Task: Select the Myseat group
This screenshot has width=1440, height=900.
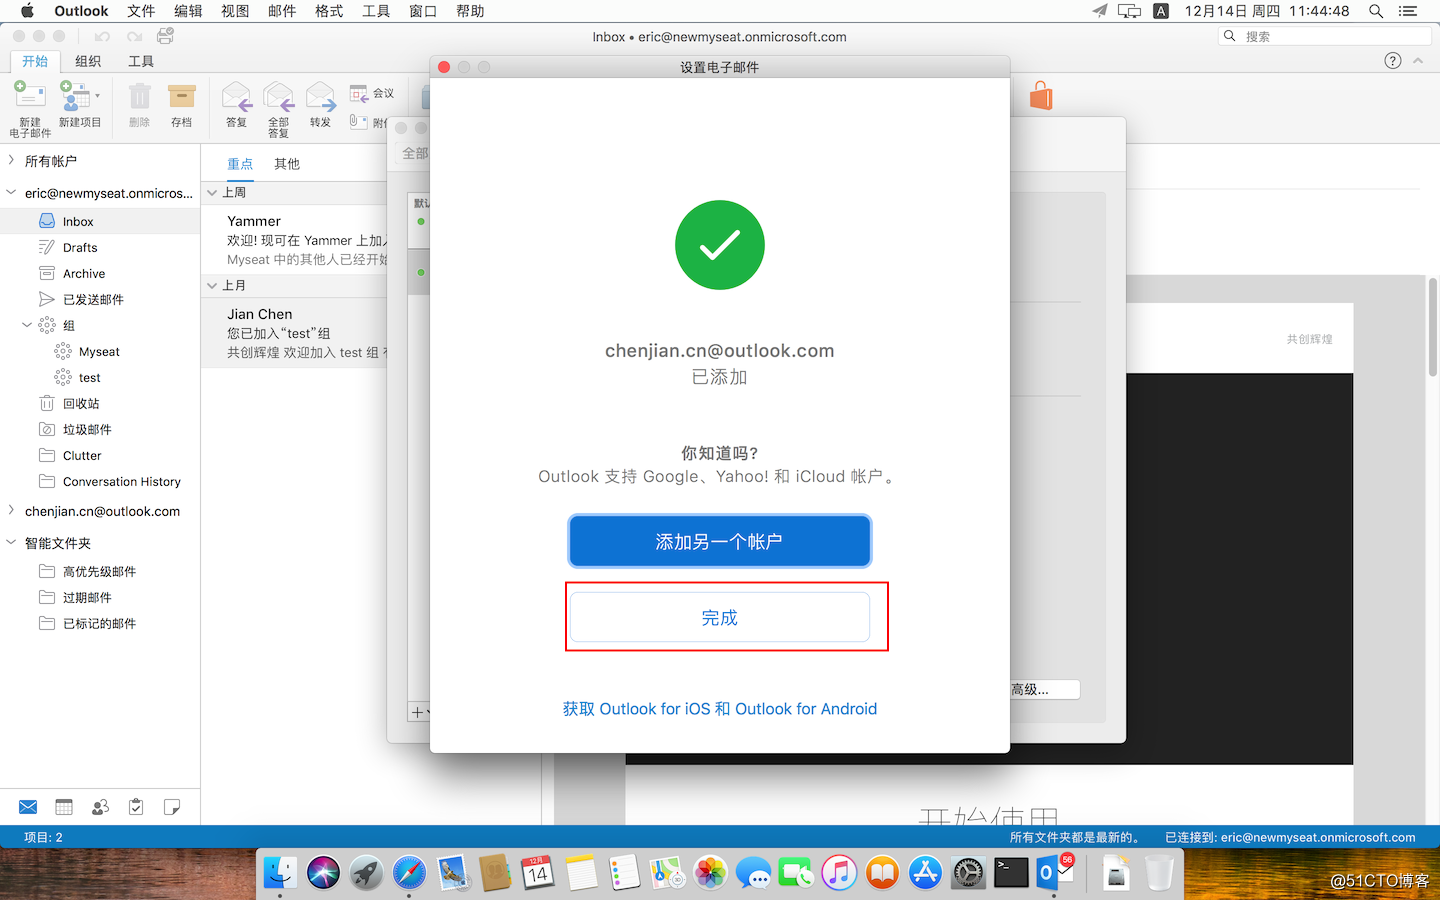Action: (x=100, y=351)
